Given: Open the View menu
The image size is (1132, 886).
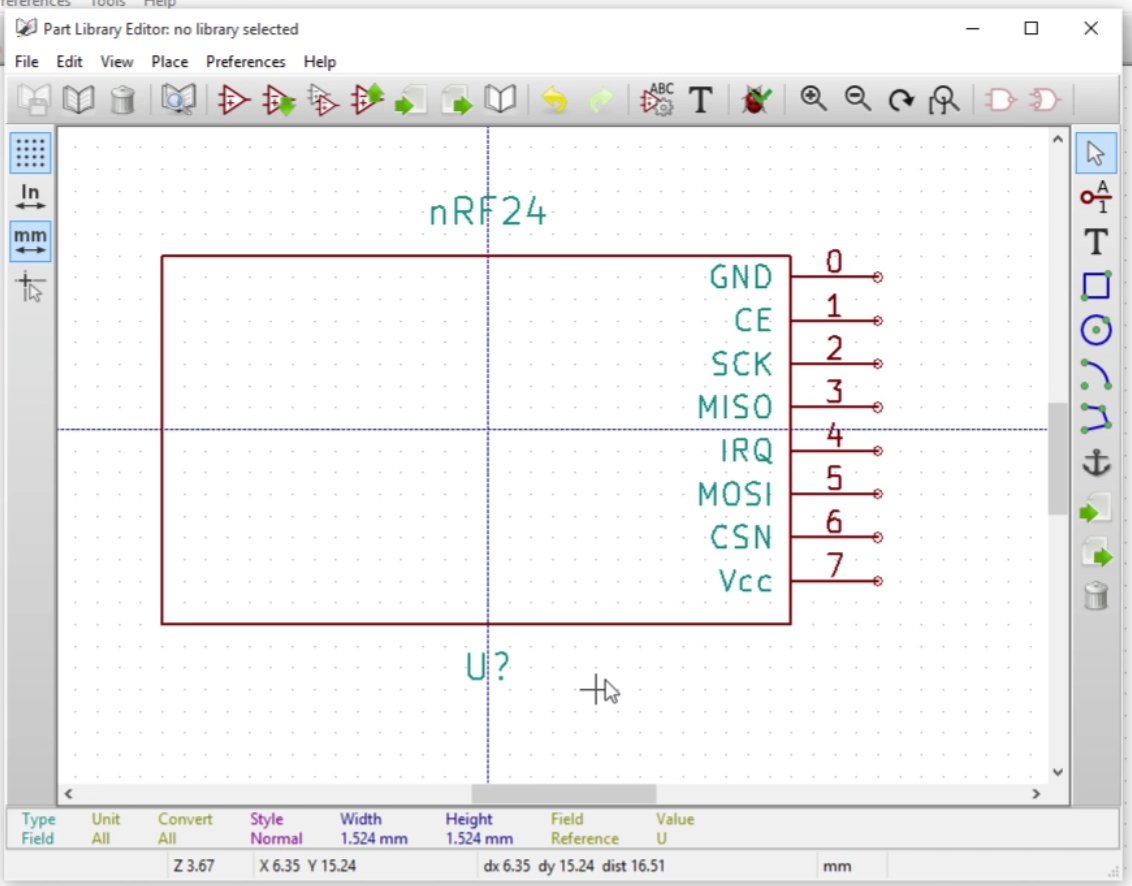Looking at the screenshot, I should tap(116, 61).
